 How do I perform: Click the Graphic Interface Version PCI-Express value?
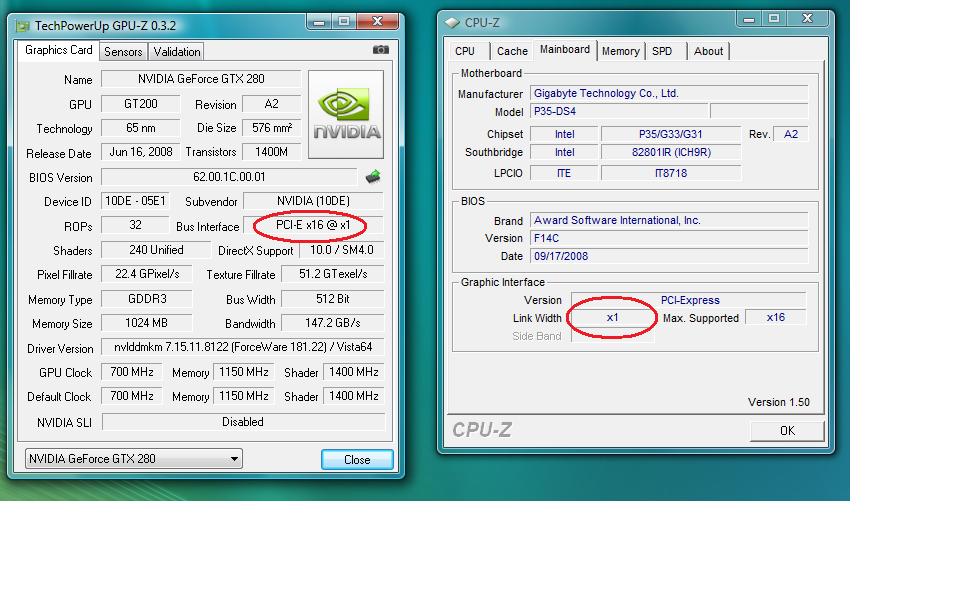(689, 300)
